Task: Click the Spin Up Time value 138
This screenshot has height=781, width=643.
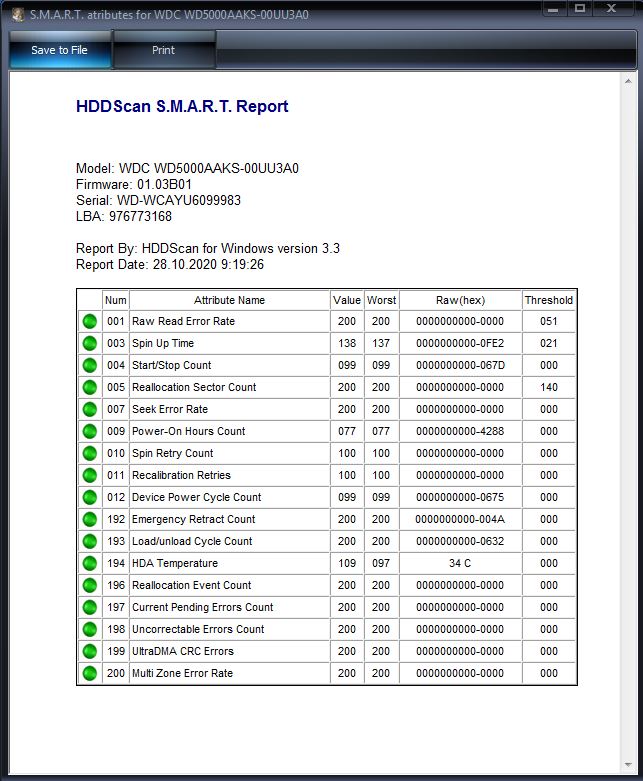Action: 347,343
